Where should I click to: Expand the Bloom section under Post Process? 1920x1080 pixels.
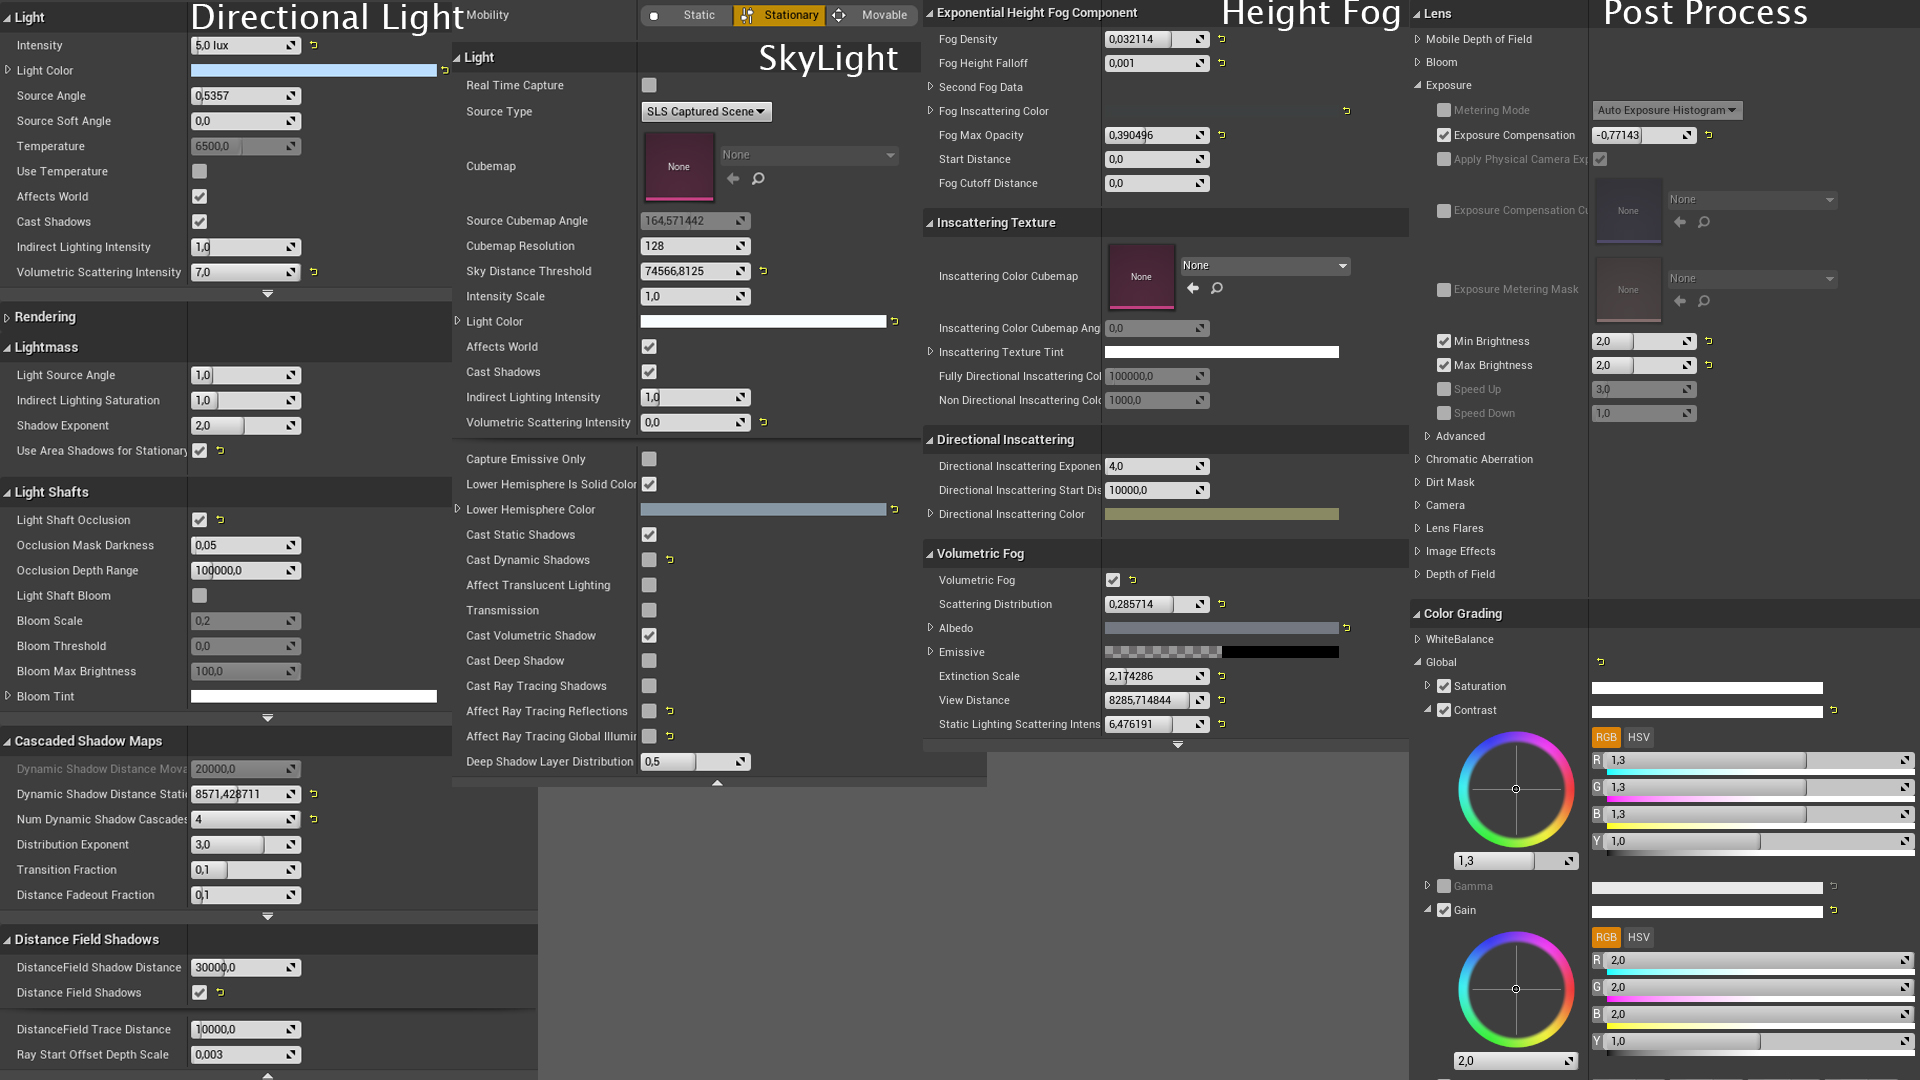pyautogui.click(x=1417, y=62)
